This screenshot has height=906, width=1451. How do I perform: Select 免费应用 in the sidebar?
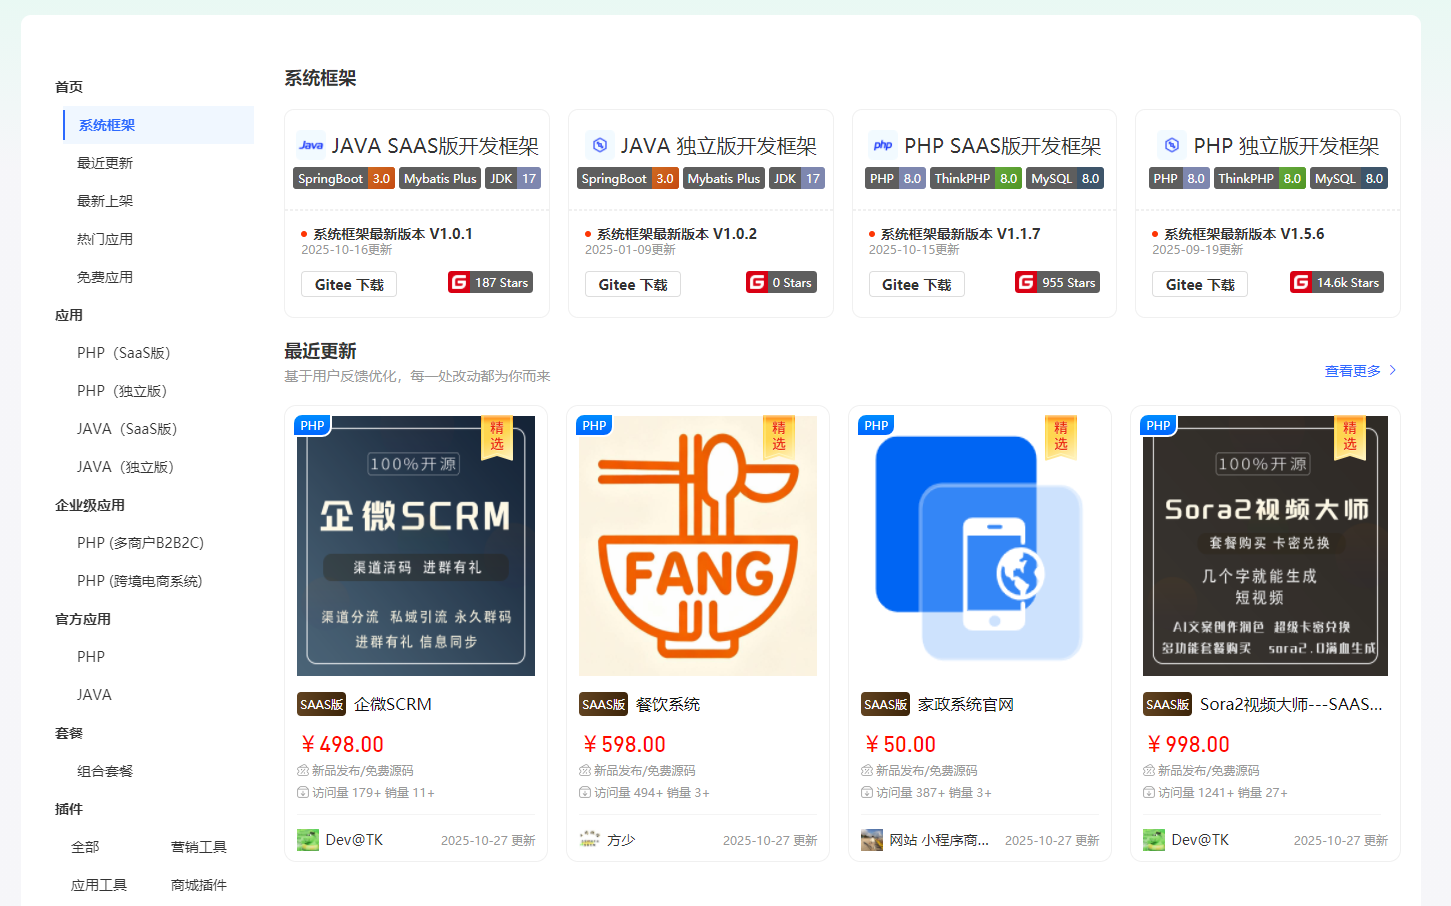105,277
